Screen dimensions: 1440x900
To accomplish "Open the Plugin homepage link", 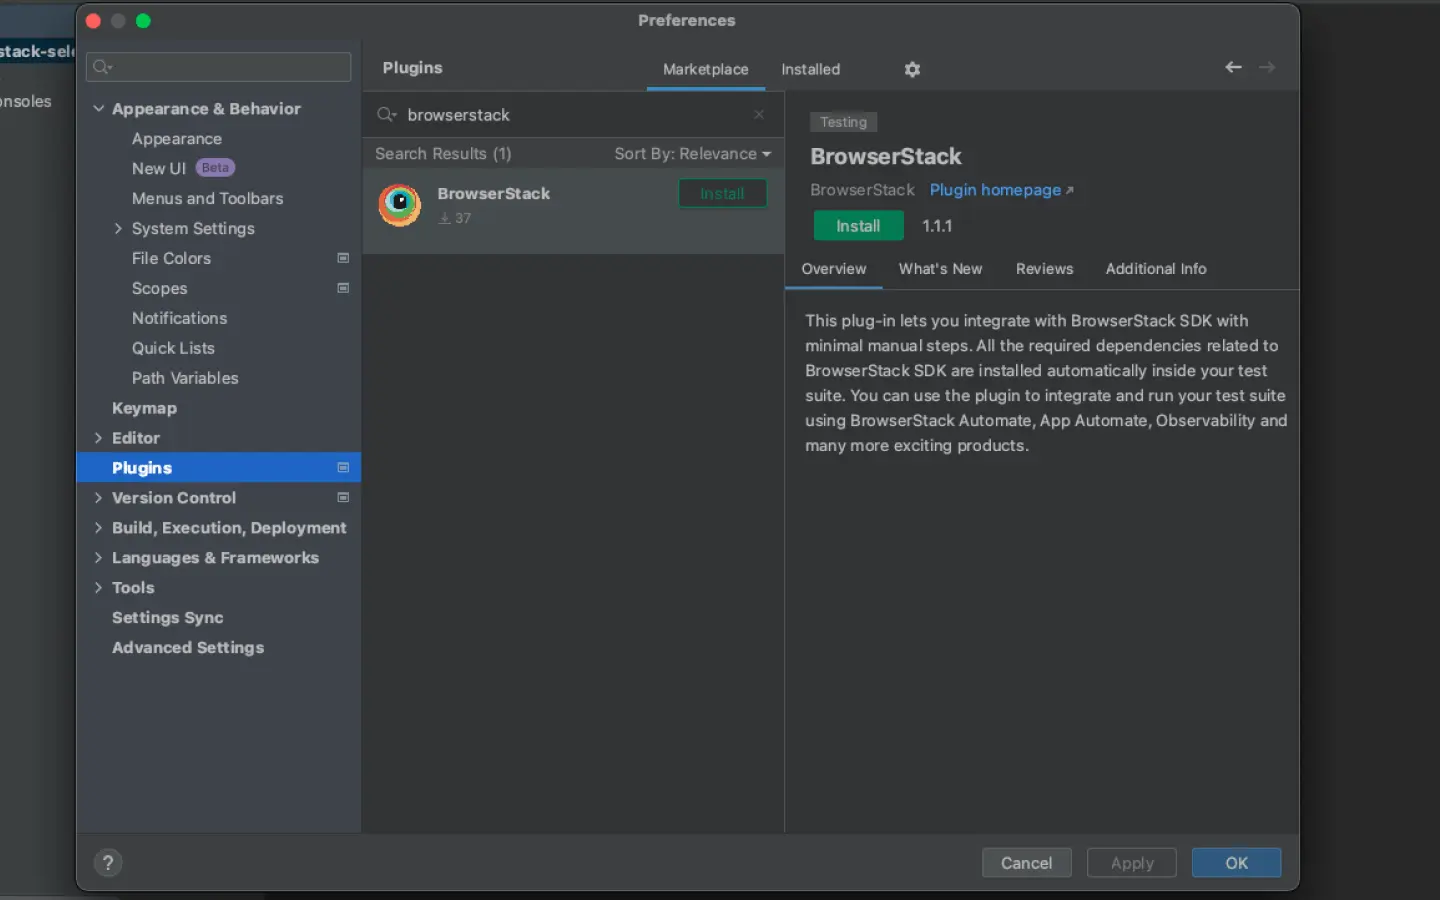I will (x=994, y=190).
